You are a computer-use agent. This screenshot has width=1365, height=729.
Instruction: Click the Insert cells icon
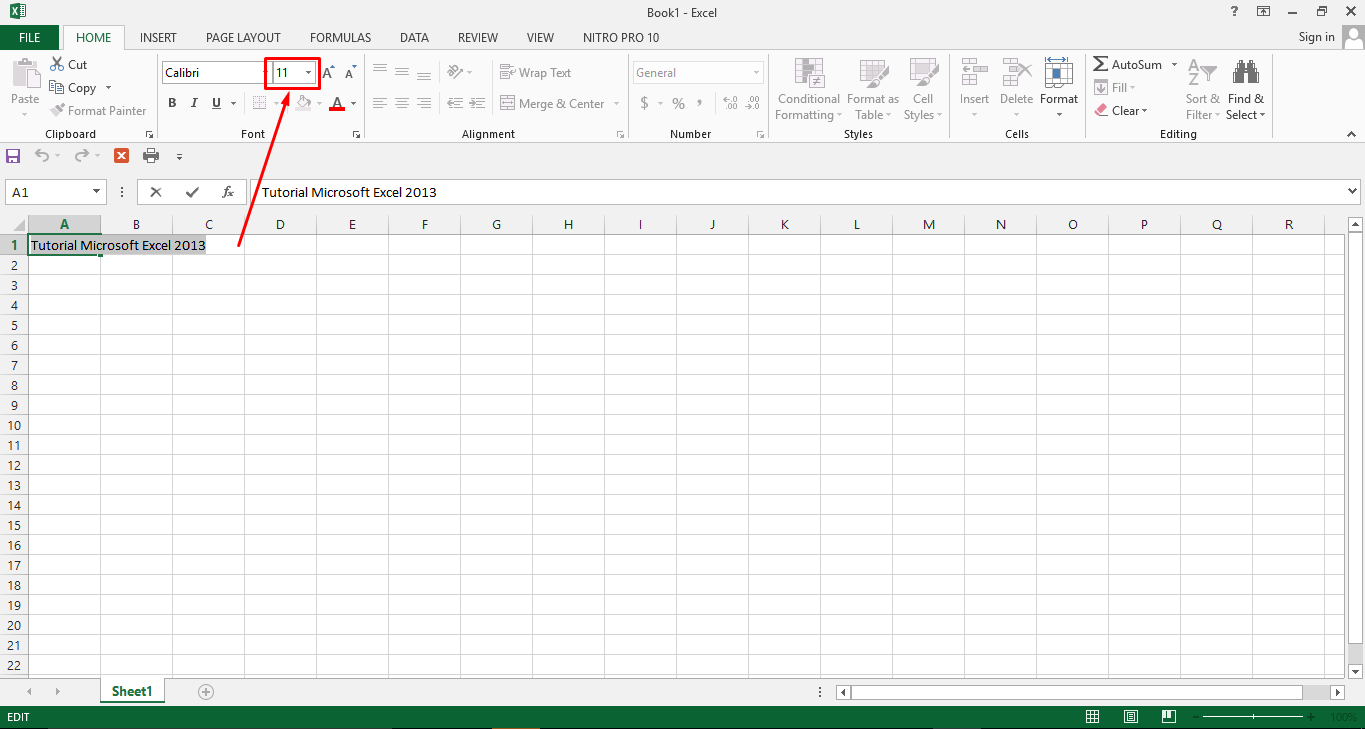(974, 72)
